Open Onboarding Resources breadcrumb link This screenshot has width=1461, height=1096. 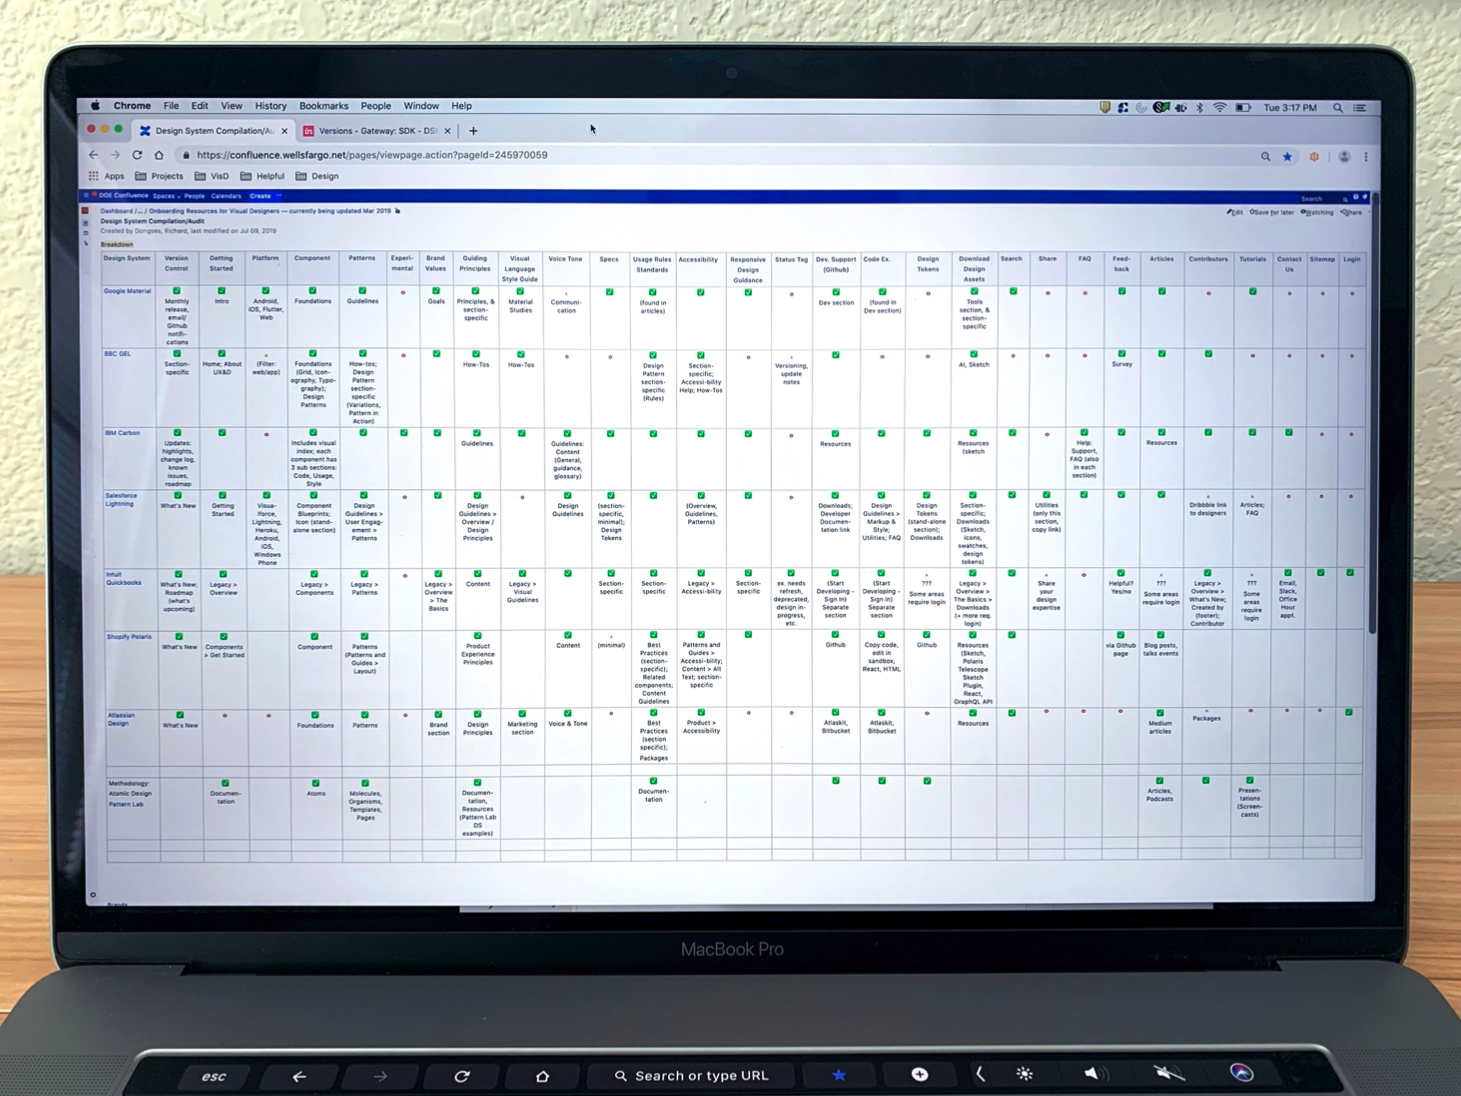click(270, 211)
